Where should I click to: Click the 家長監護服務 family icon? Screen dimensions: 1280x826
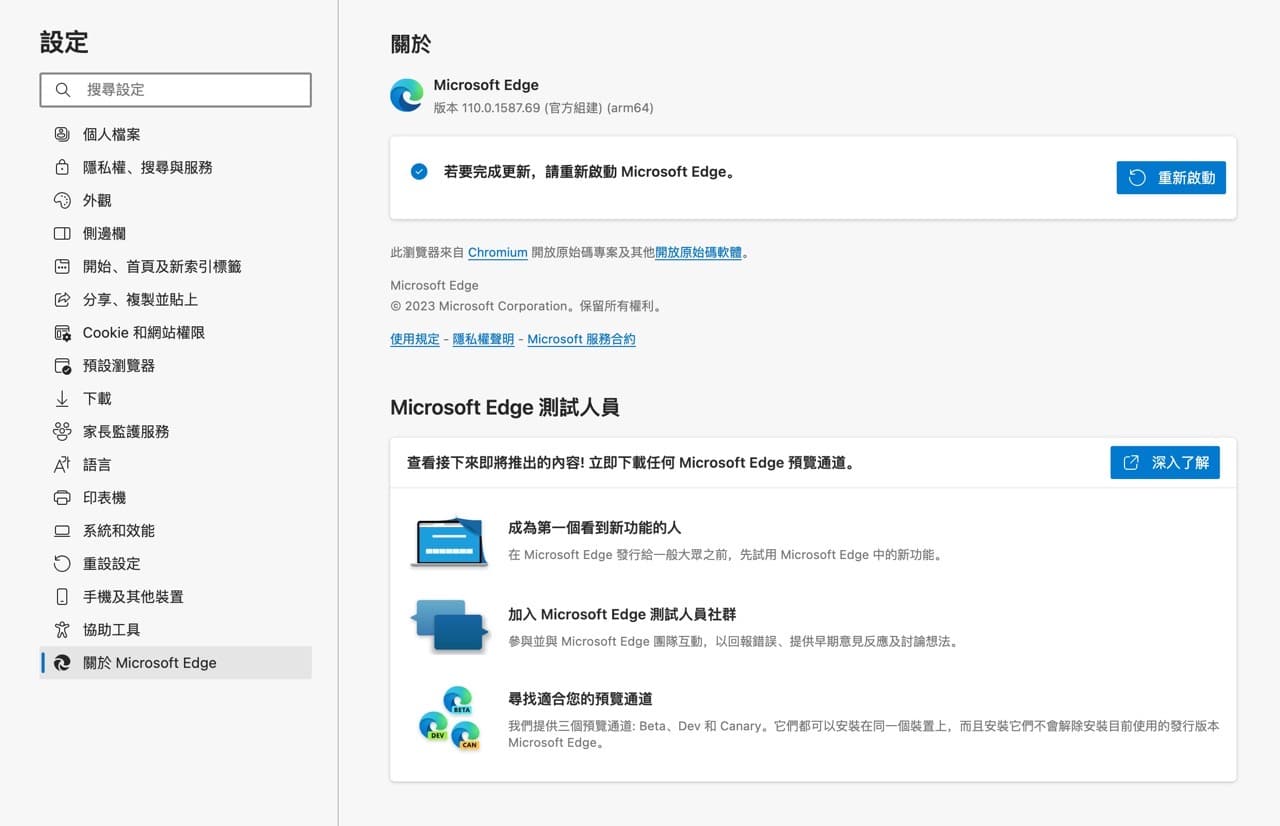(62, 431)
